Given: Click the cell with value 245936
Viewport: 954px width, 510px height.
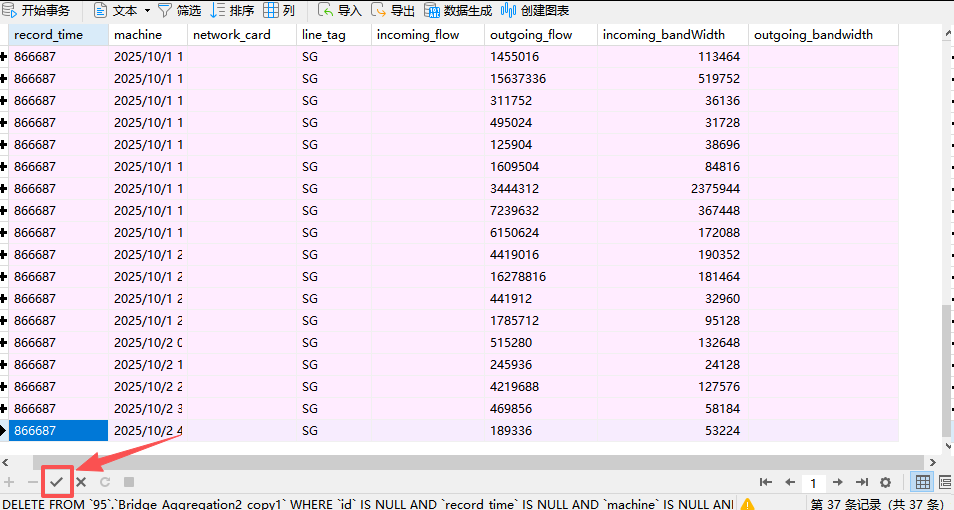Looking at the screenshot, I should [541, 365].
